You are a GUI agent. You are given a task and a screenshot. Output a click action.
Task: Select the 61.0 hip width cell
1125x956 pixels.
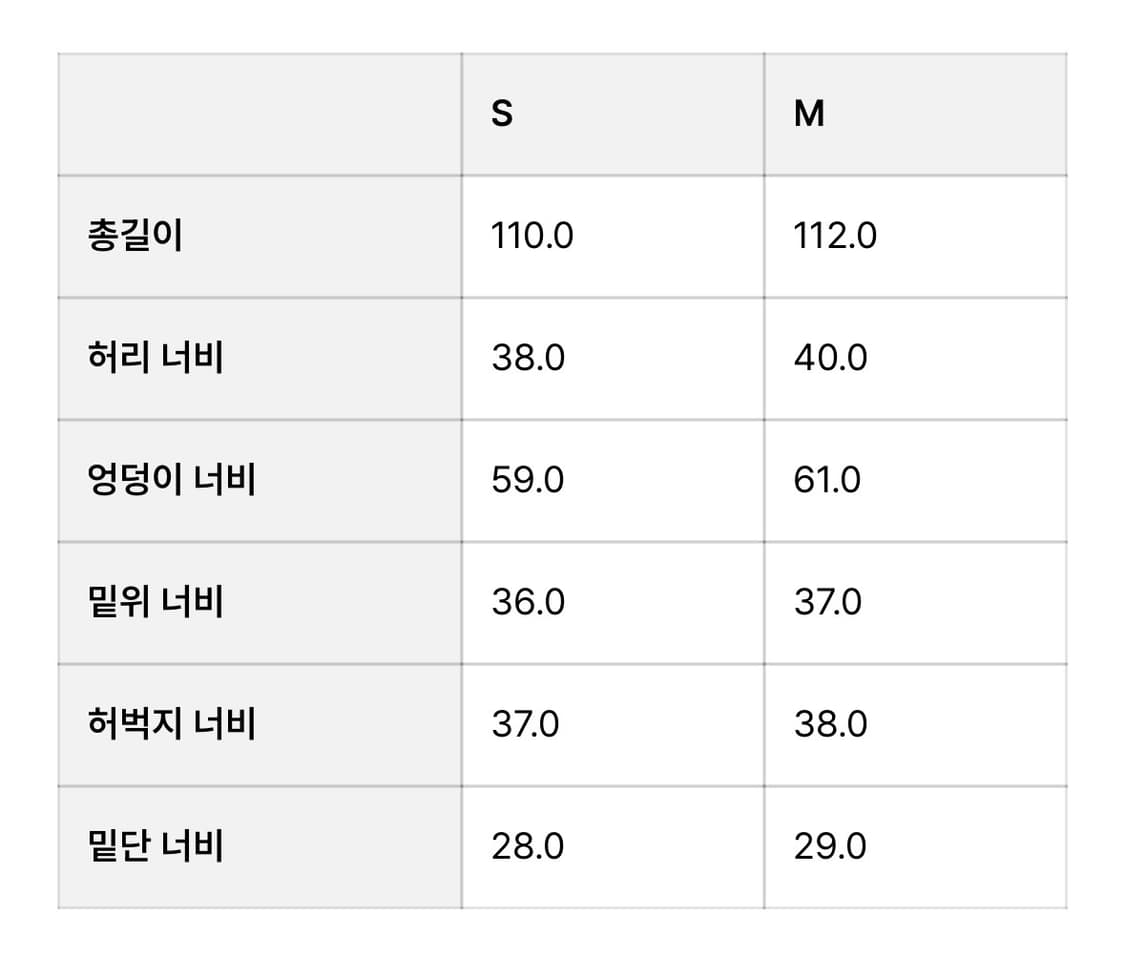coord(827,480)
